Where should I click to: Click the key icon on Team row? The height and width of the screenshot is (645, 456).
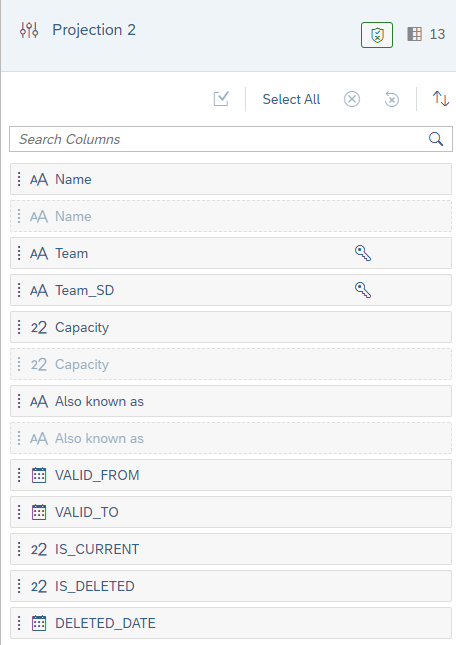pyautogui.click(x=363, y=253)
